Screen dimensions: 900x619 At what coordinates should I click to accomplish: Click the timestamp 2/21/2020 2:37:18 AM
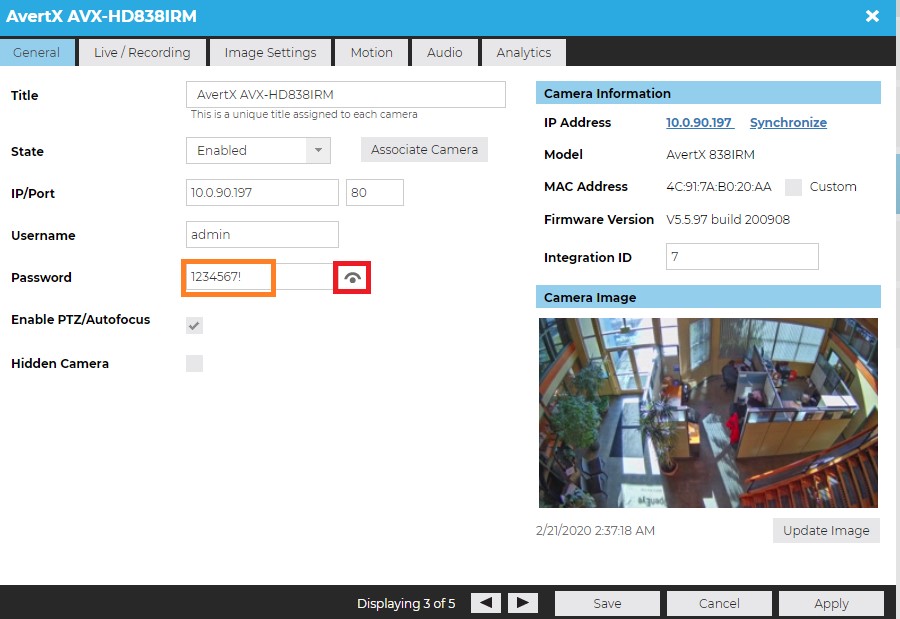coord(595,531)
